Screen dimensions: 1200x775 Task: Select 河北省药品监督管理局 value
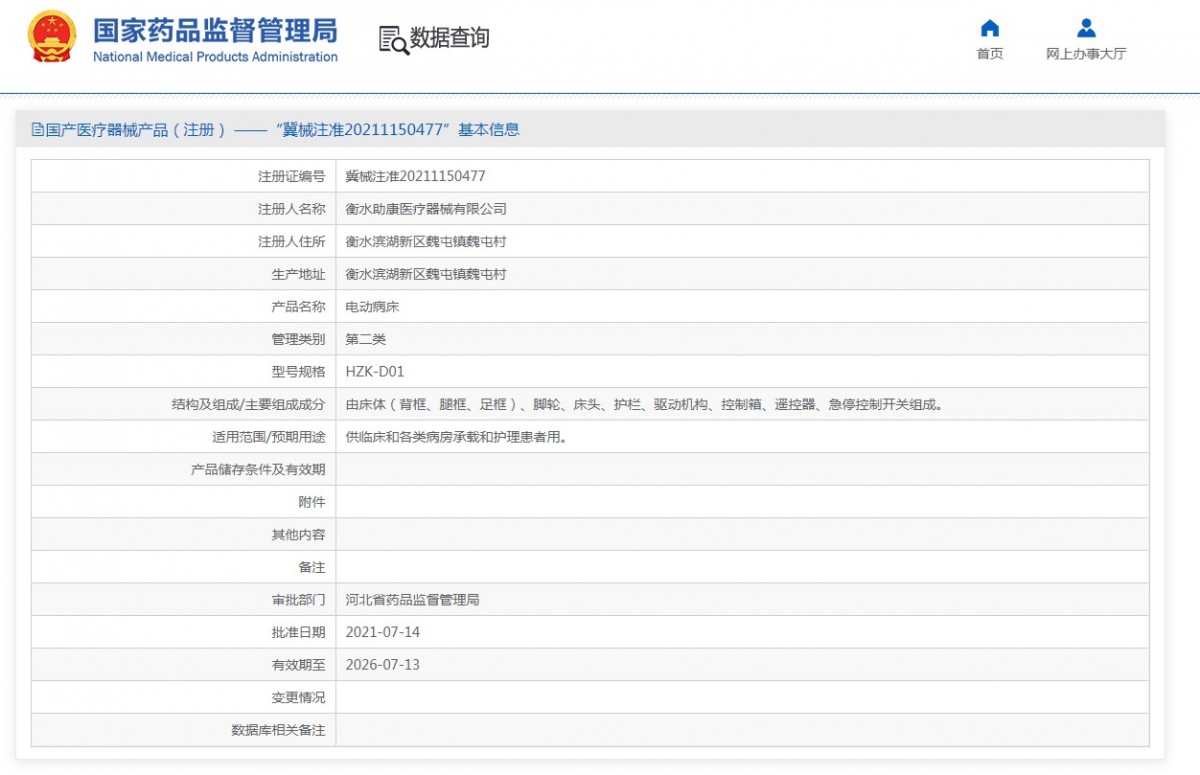click(x=413, y=600)
